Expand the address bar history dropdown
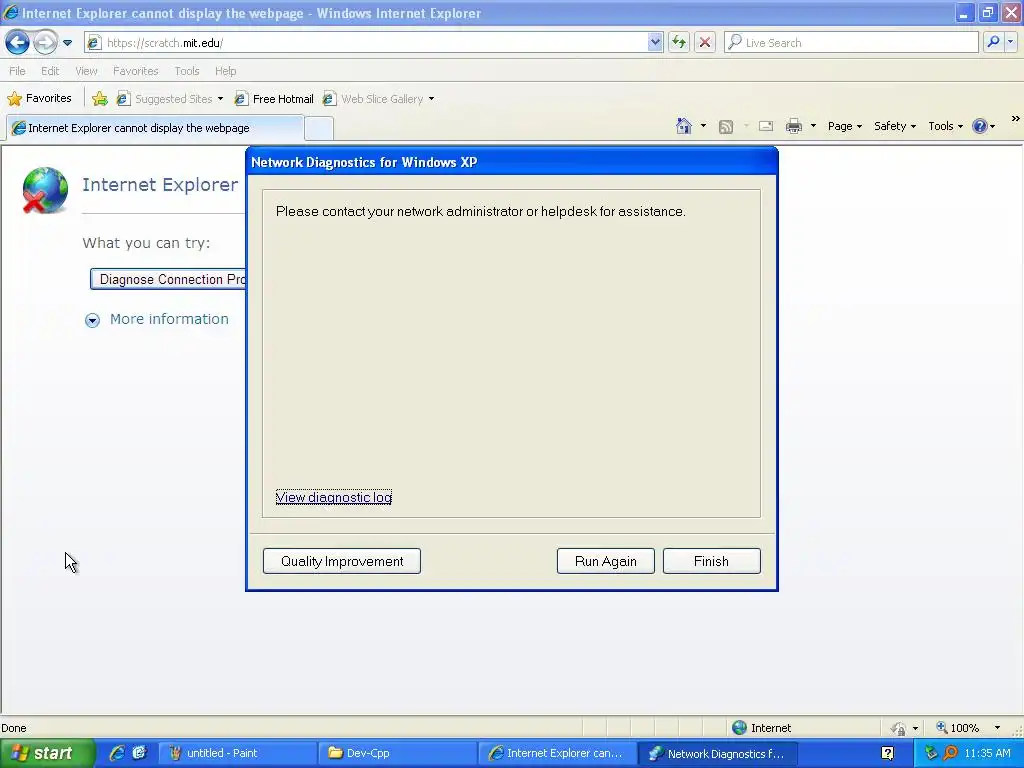1024x768 pixels. [x=655, y=43]
